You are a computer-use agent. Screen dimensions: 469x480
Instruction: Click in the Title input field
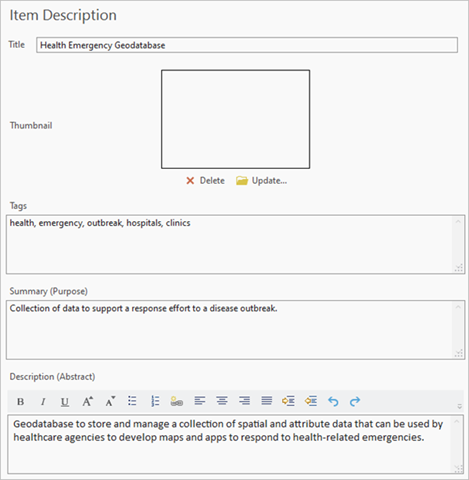247,45
